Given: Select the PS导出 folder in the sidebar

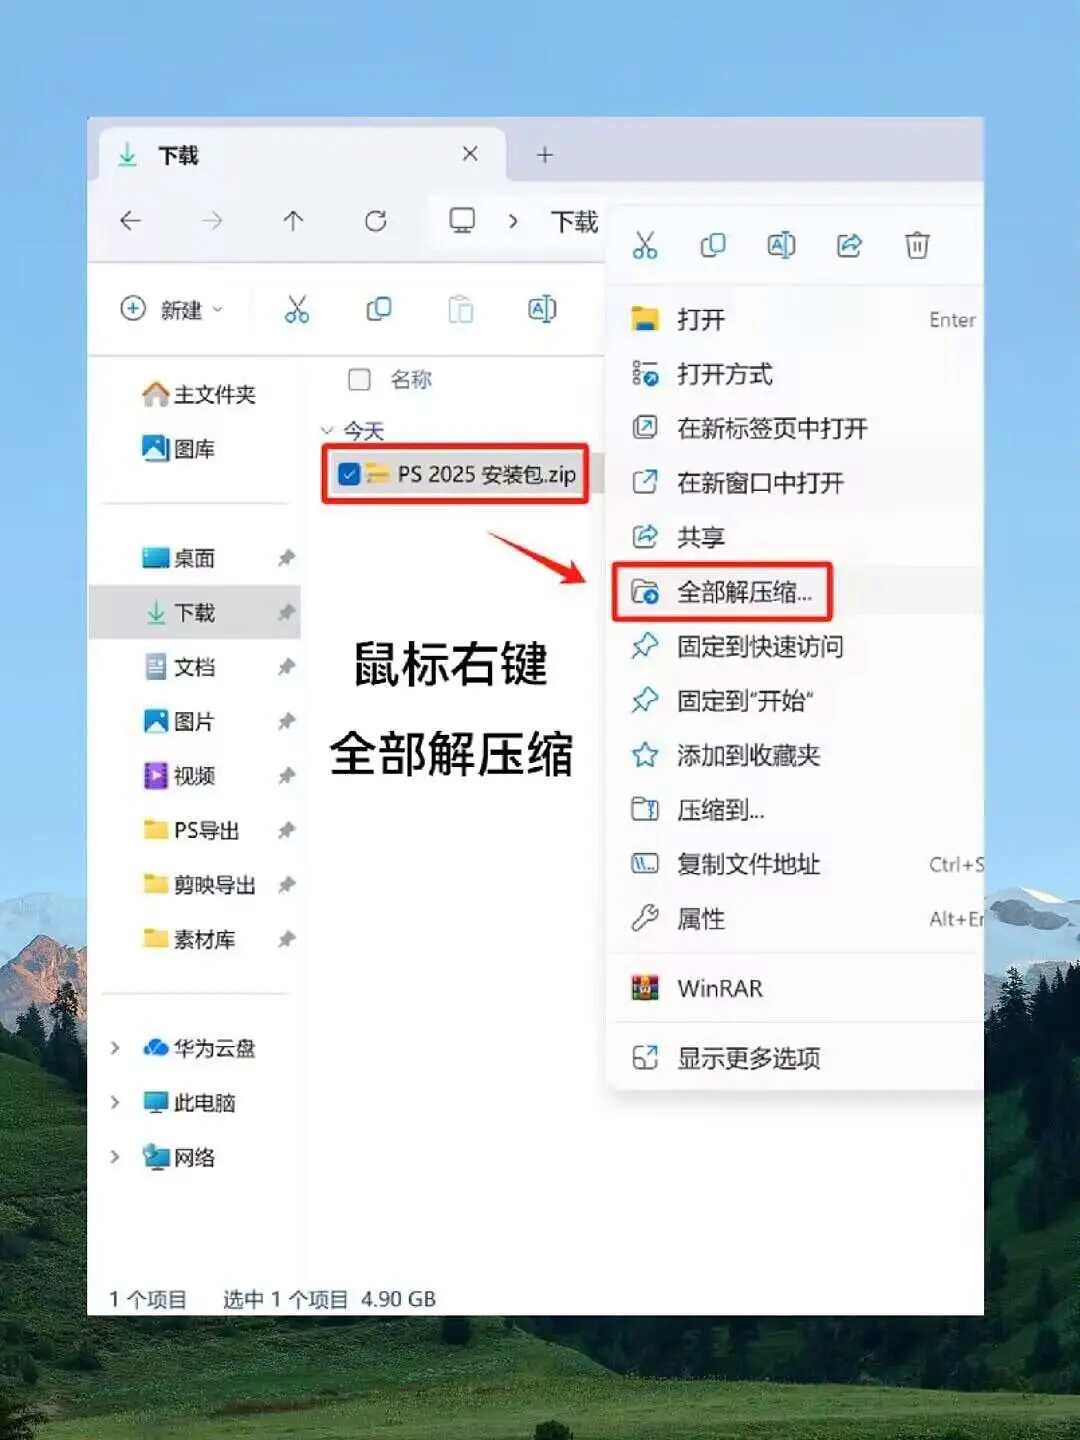Looking at the screenshot, I should 200,830.
